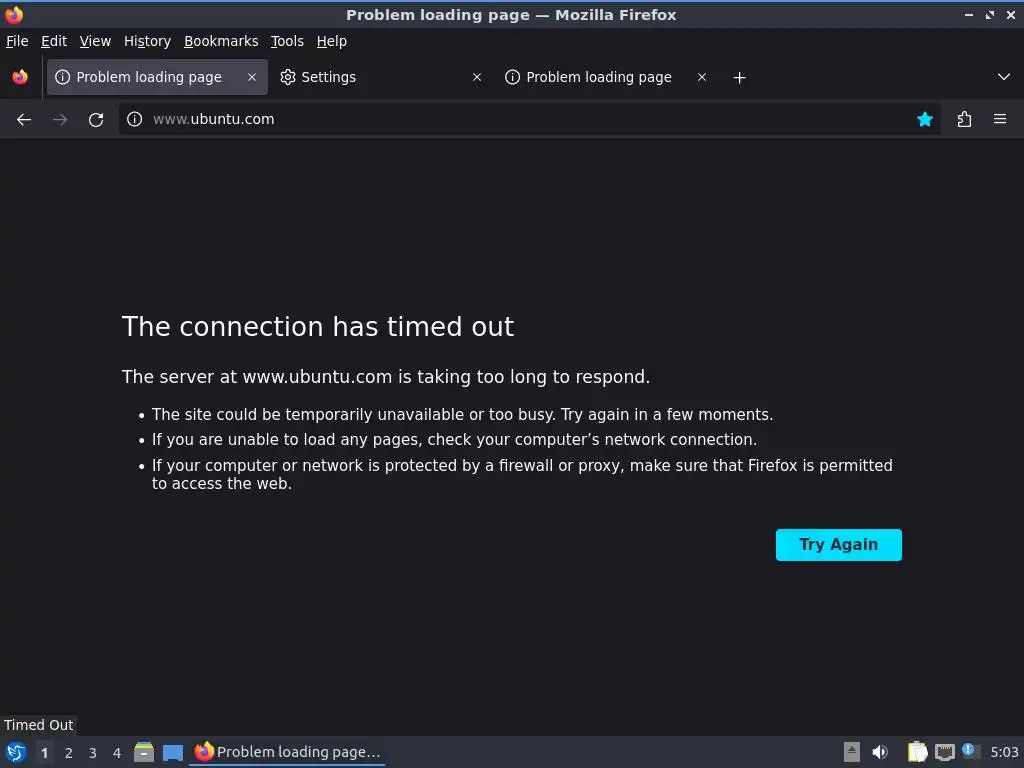The image size is (1024, 768).
Task: Open the Edit menu
Action: coord(54,41)
